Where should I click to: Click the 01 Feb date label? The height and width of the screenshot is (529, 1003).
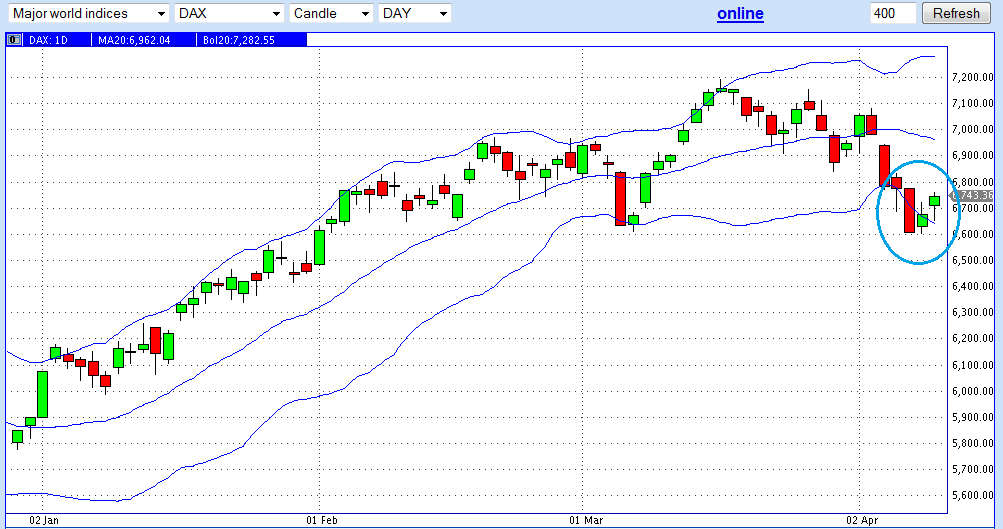click(x=321, y=520)
